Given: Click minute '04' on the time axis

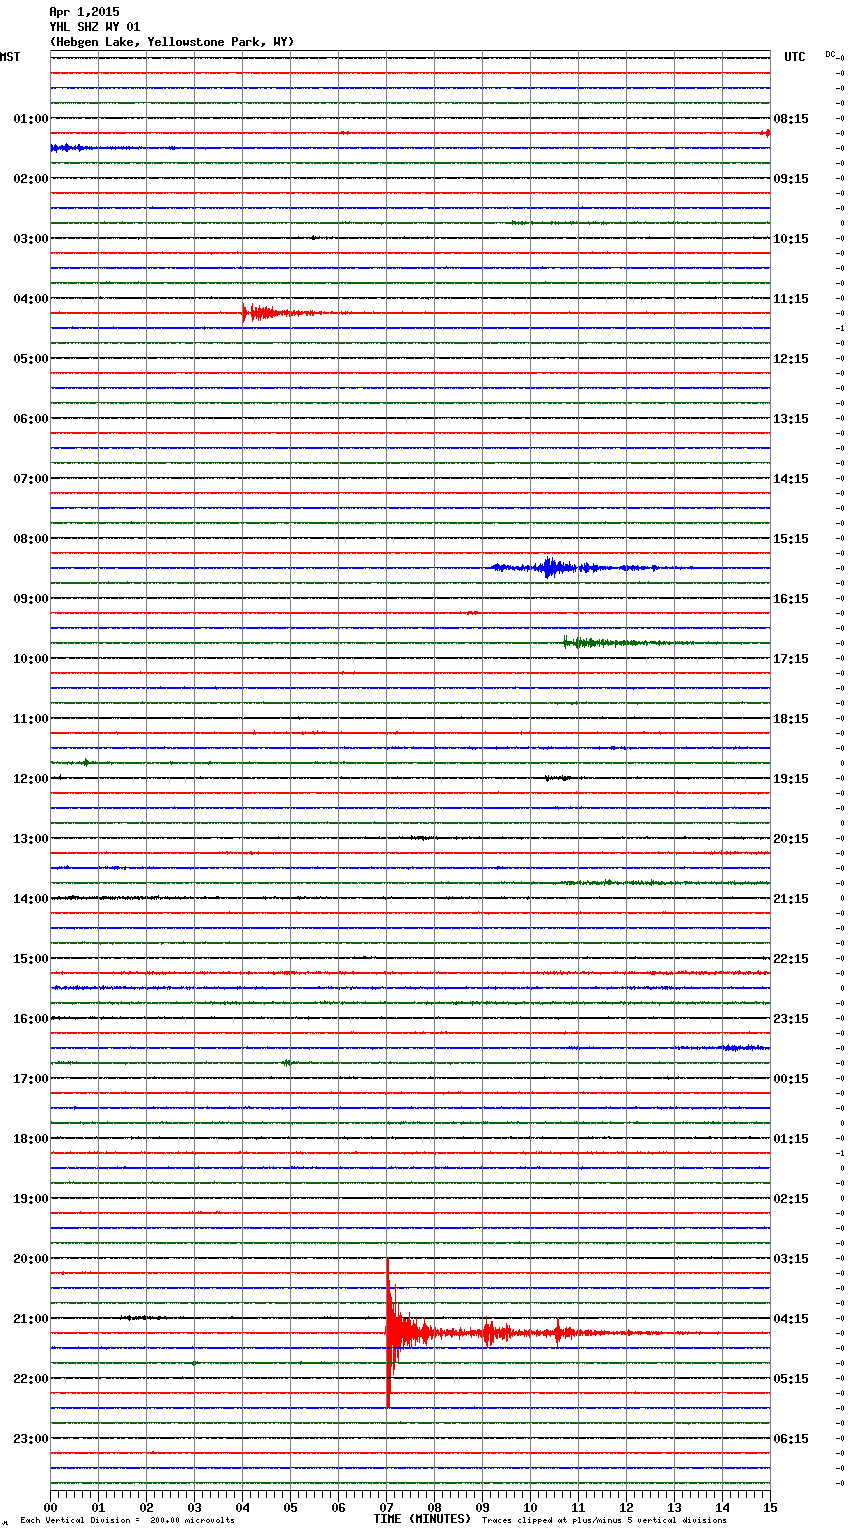Looking at the screenshot, I should (243, 1507).
